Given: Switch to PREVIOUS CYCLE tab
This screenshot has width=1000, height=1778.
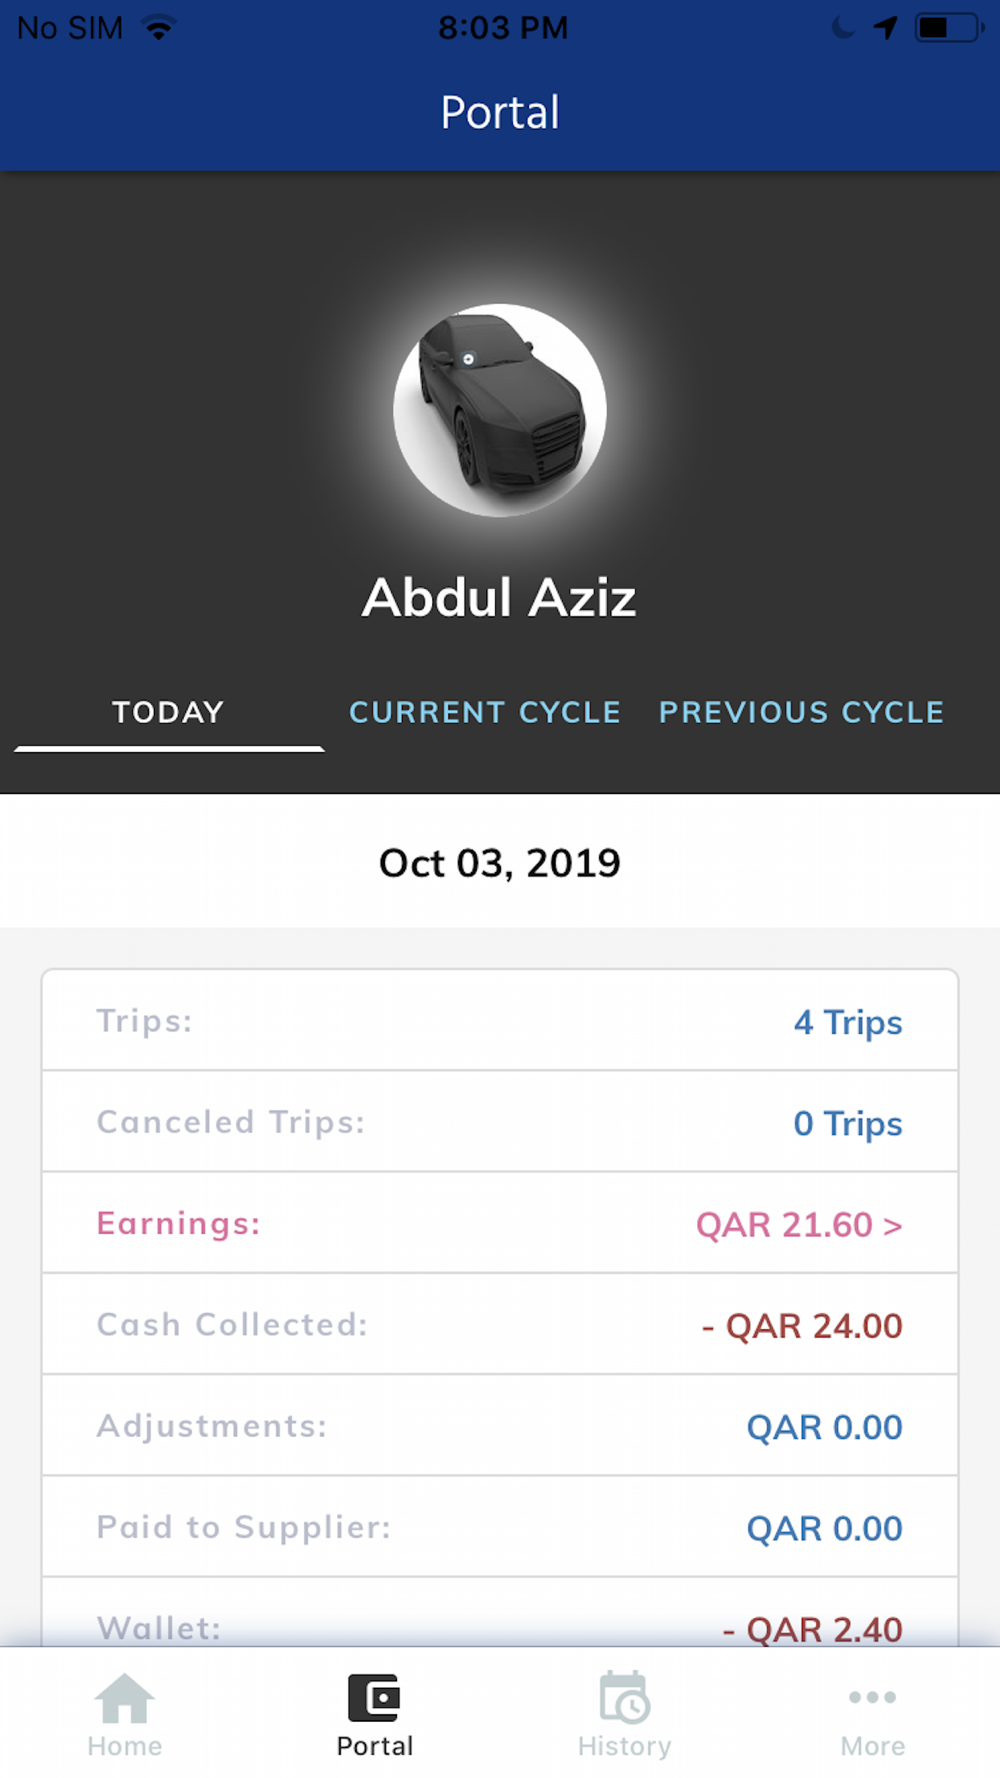Looking at the screenshot, I should (x=801, y=712).
